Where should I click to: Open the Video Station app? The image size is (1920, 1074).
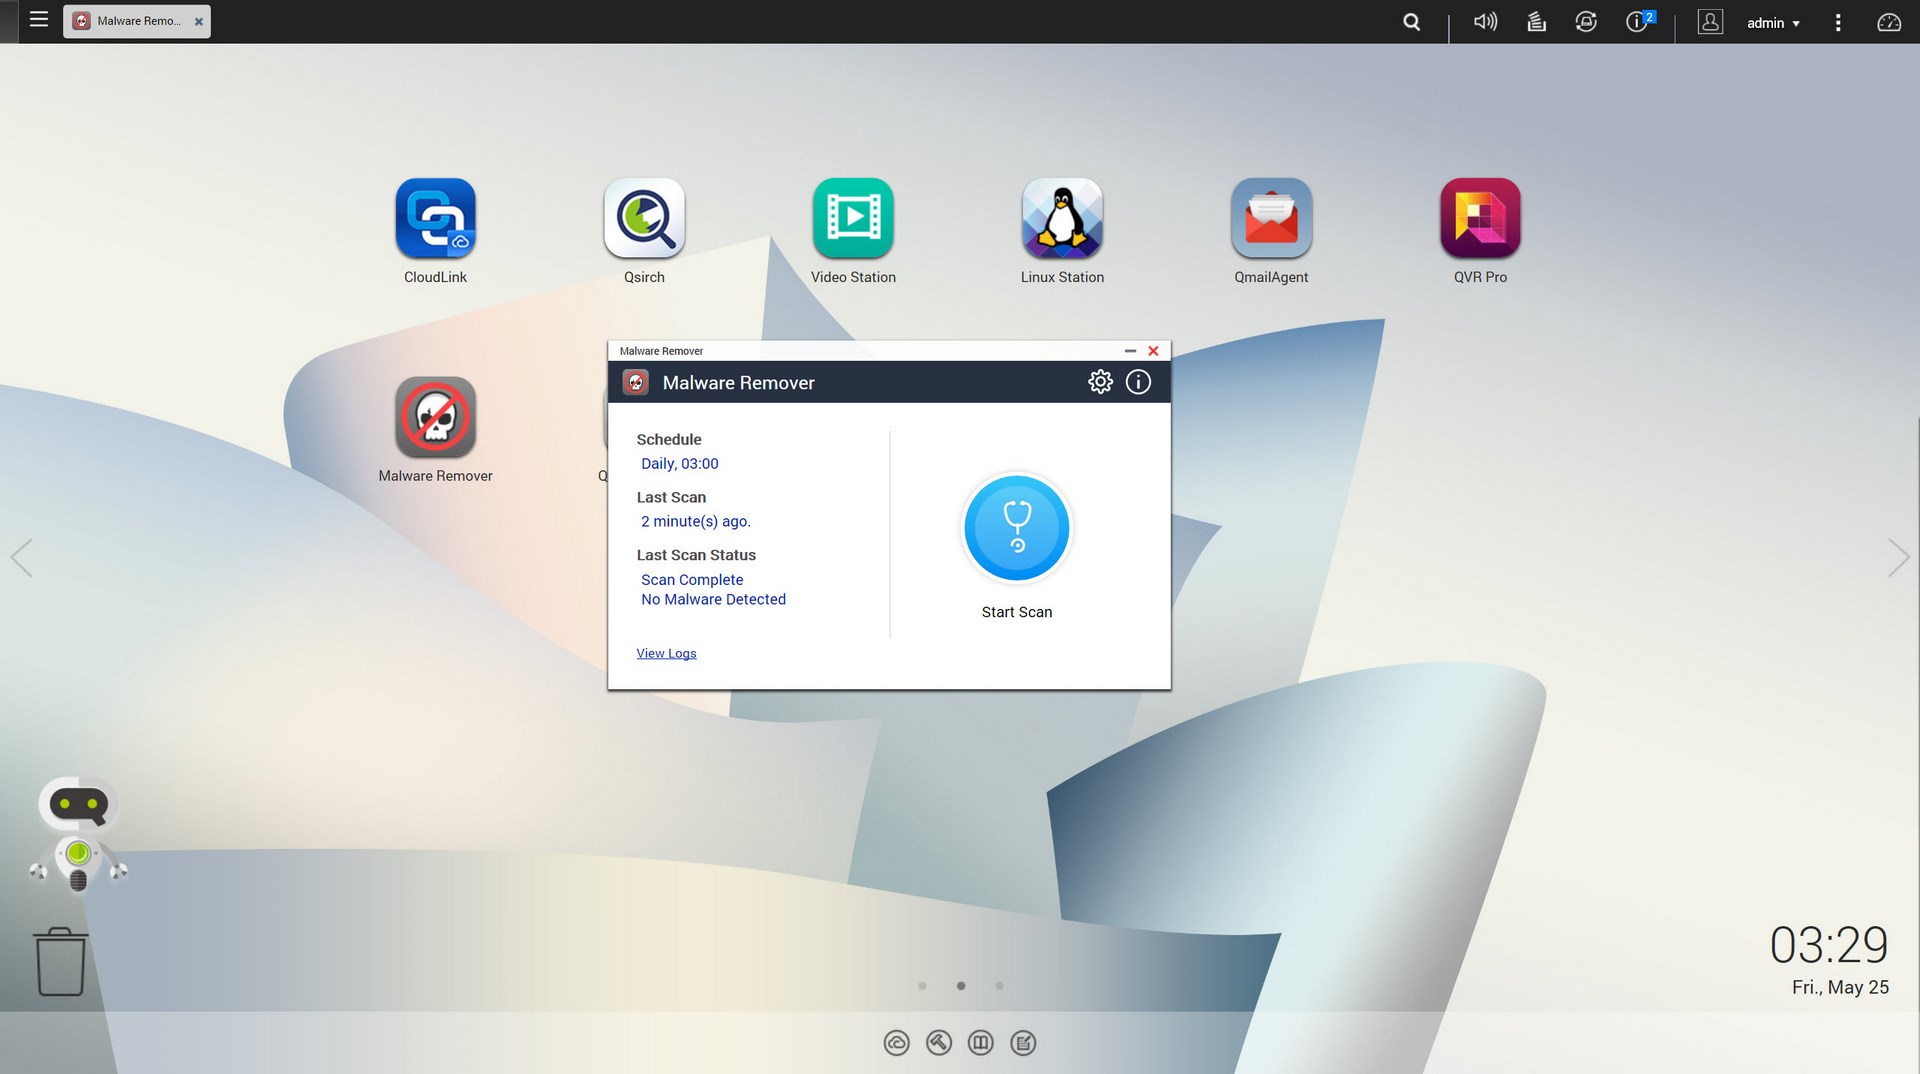(853, 218)
